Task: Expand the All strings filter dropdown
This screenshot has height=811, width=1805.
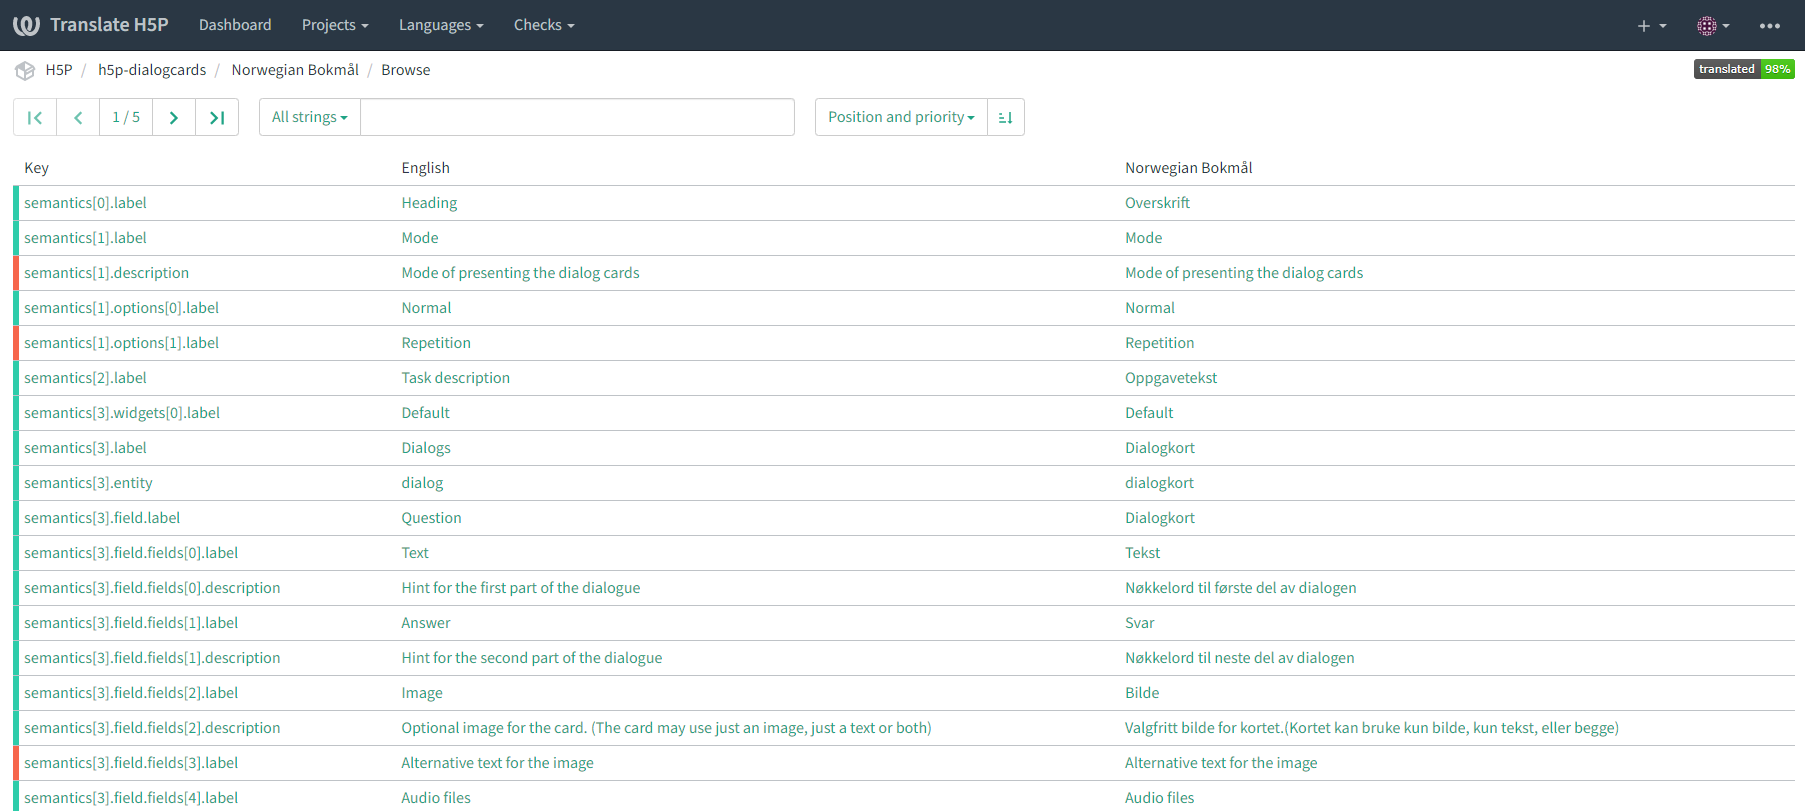Action: click(x=310, y=117)
